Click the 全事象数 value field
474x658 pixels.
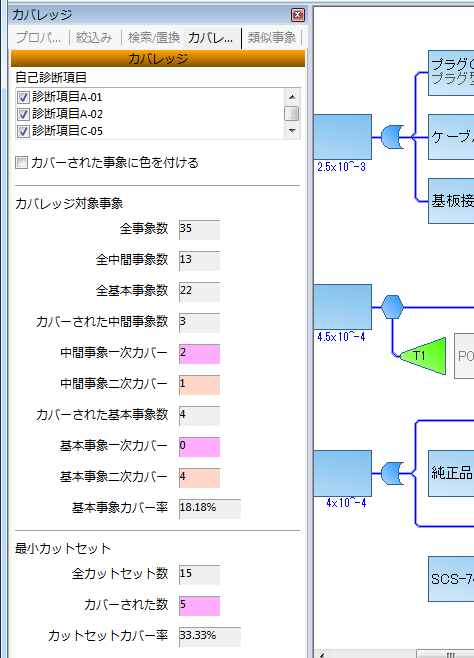pyautogui.click(x=199, y=230)
